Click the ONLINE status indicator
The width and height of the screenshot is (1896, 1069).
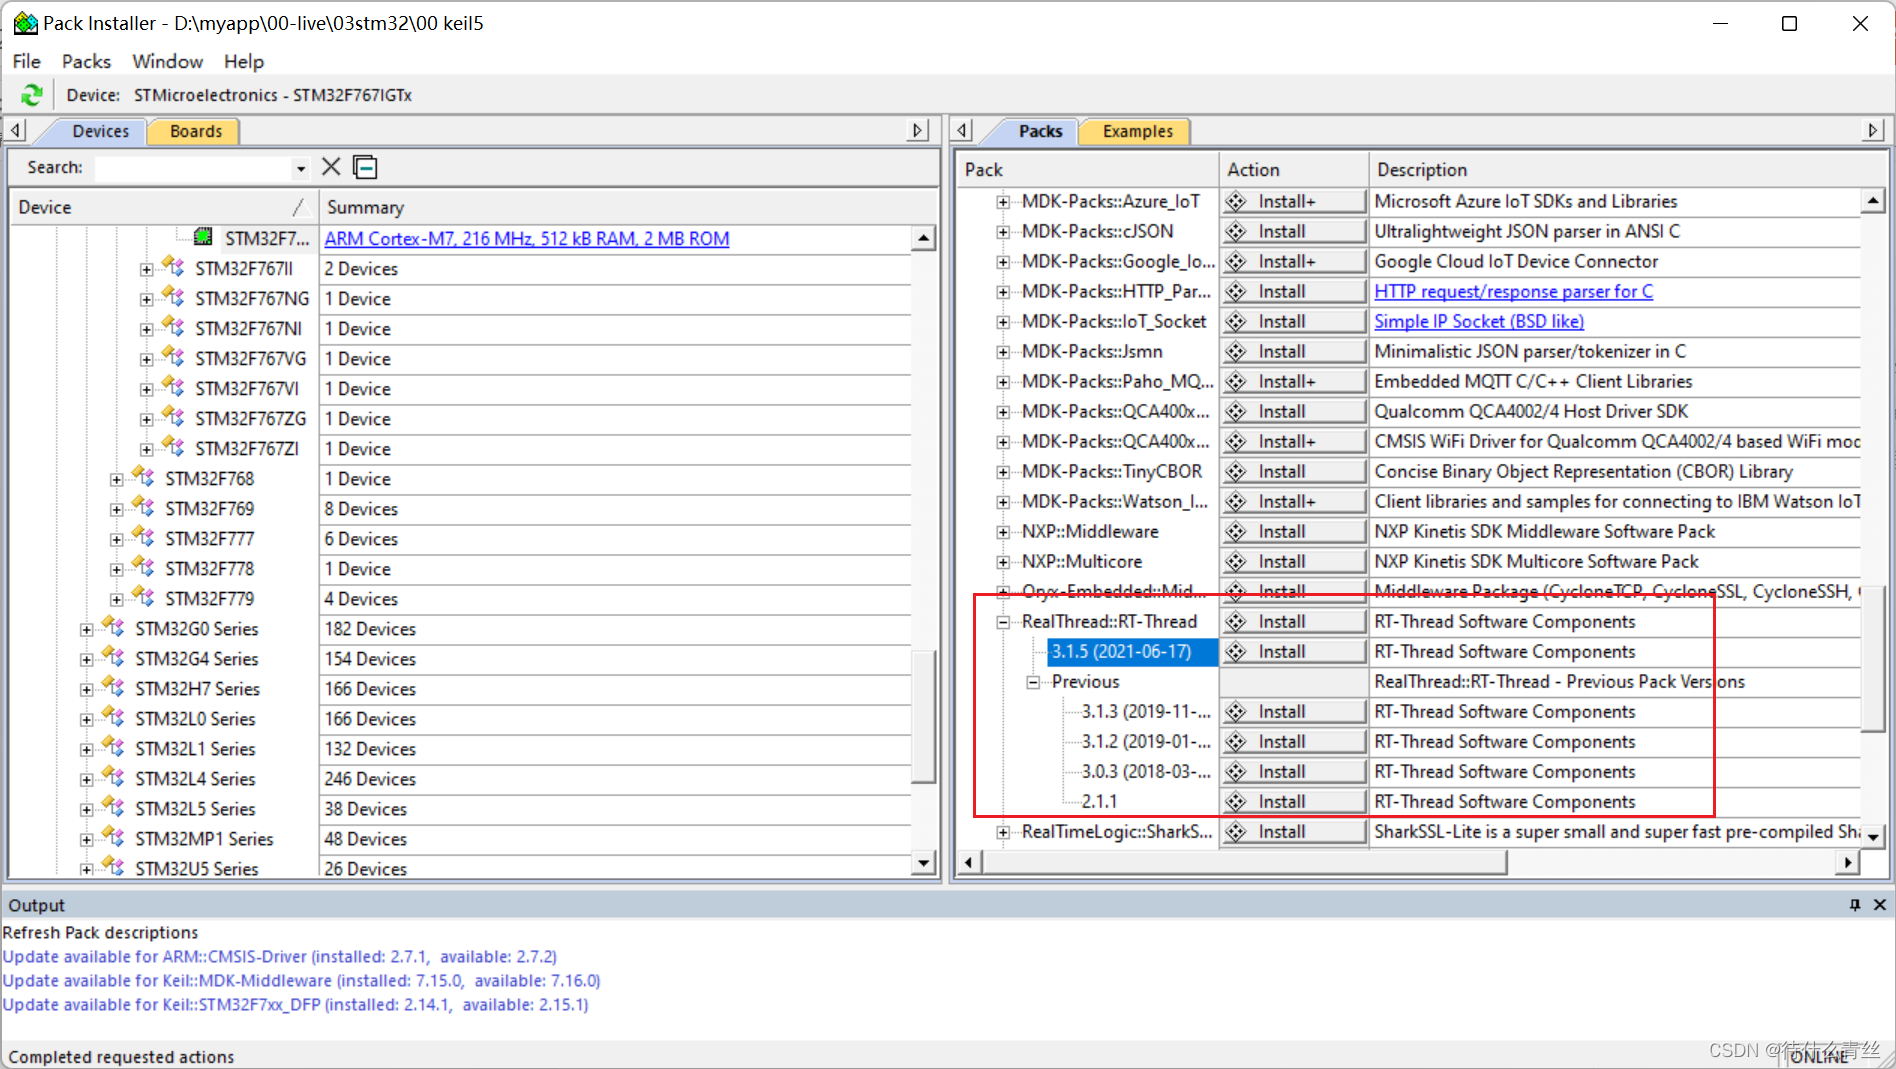pyautogui.click(x=1819, y=1056)
